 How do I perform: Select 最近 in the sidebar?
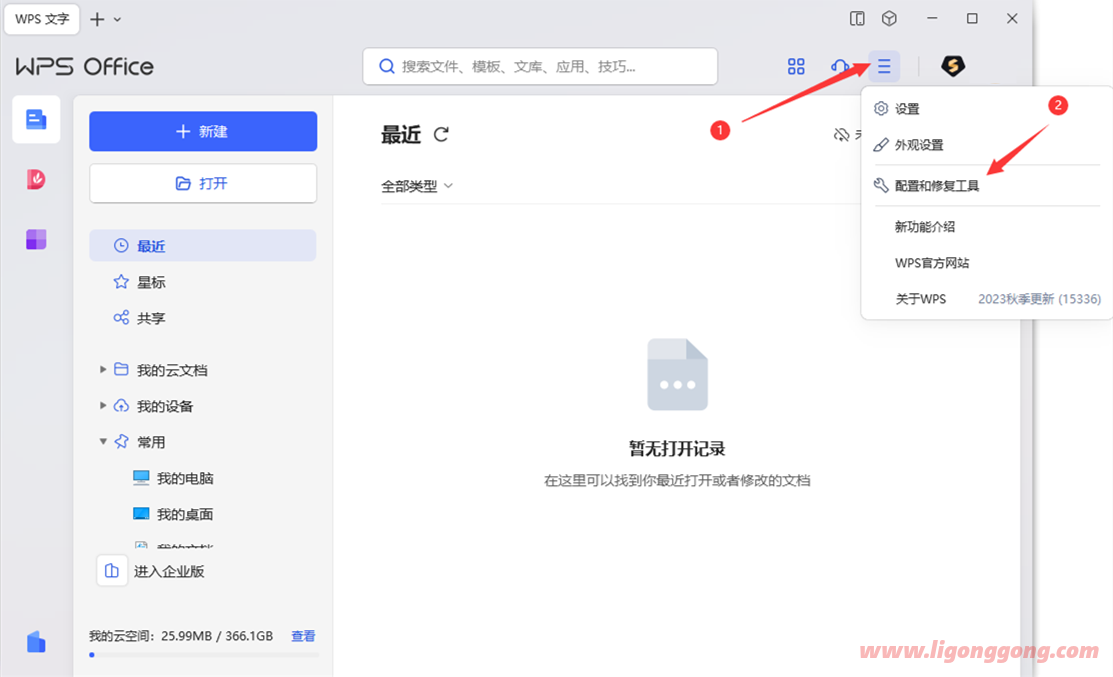point(203,246)
